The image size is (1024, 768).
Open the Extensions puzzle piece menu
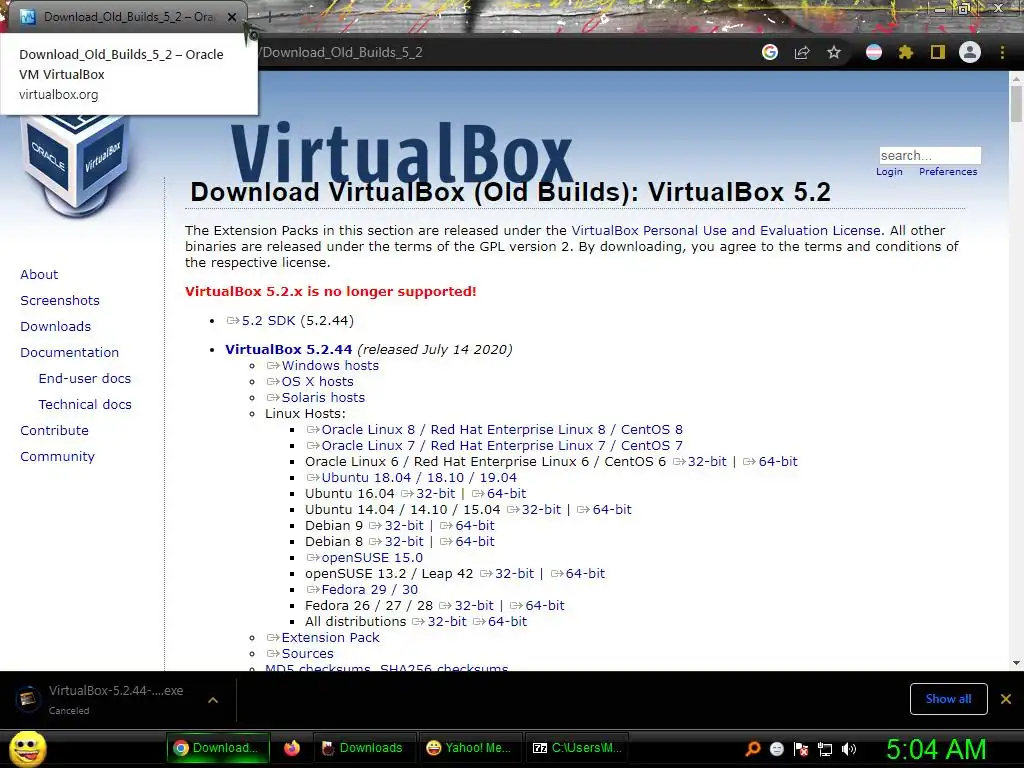coord(905,52)
